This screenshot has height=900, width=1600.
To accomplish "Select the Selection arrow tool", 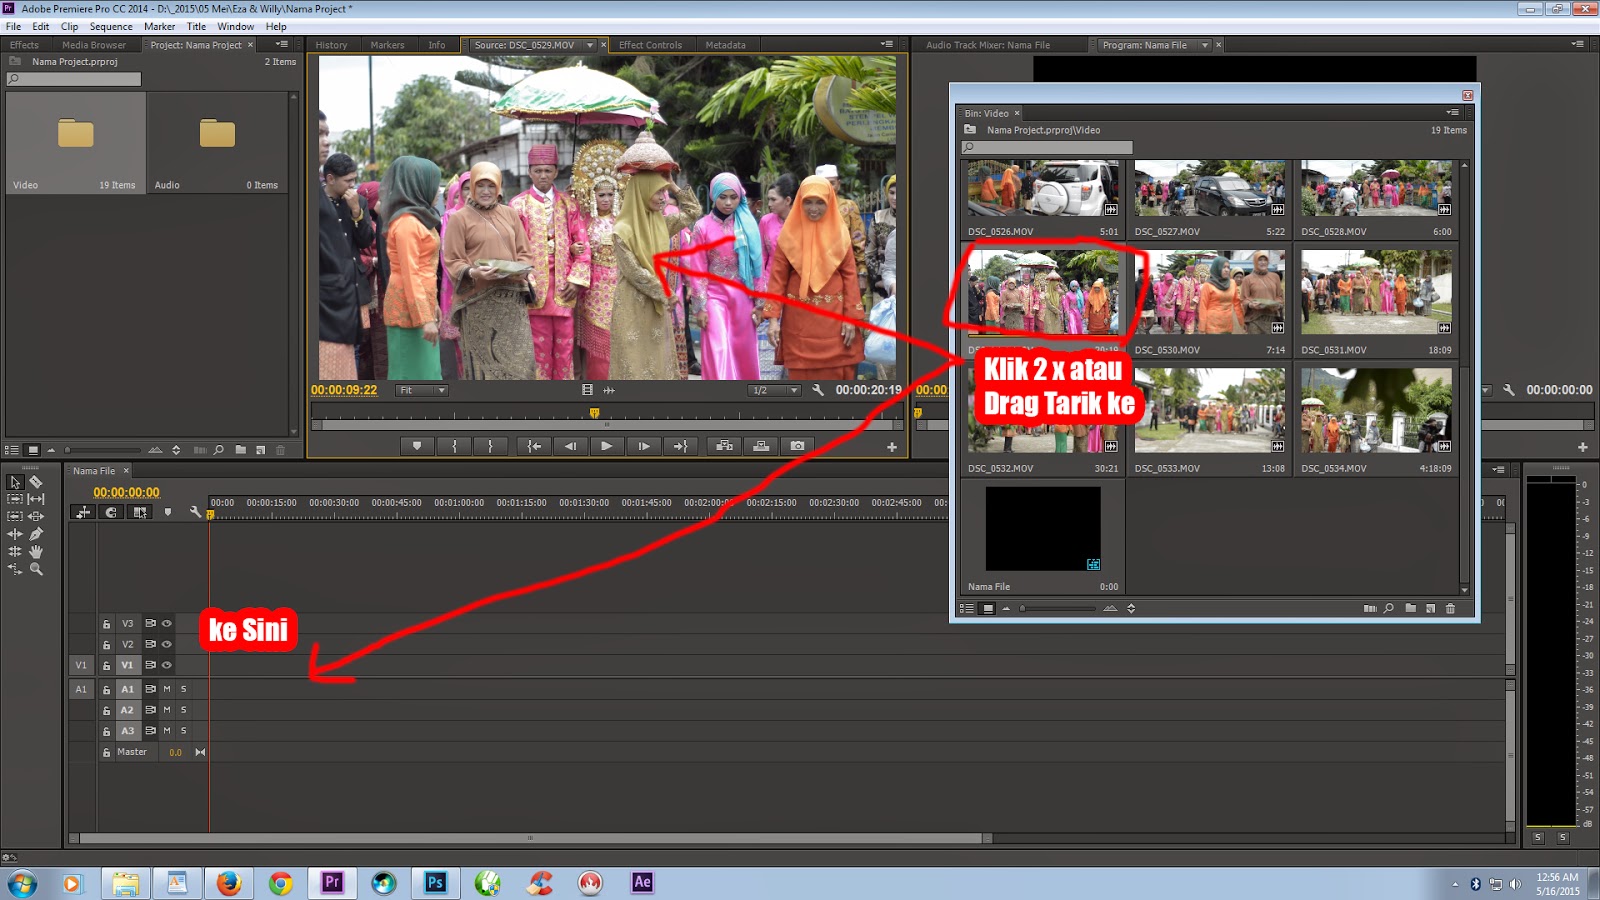I will (x=15, y=482).
